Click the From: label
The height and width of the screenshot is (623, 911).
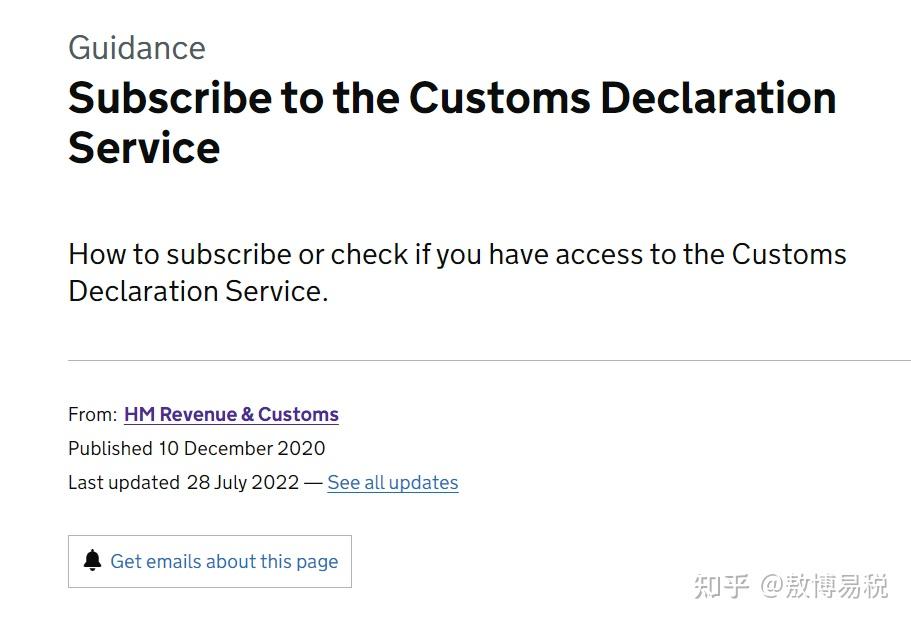click(92, 414)
